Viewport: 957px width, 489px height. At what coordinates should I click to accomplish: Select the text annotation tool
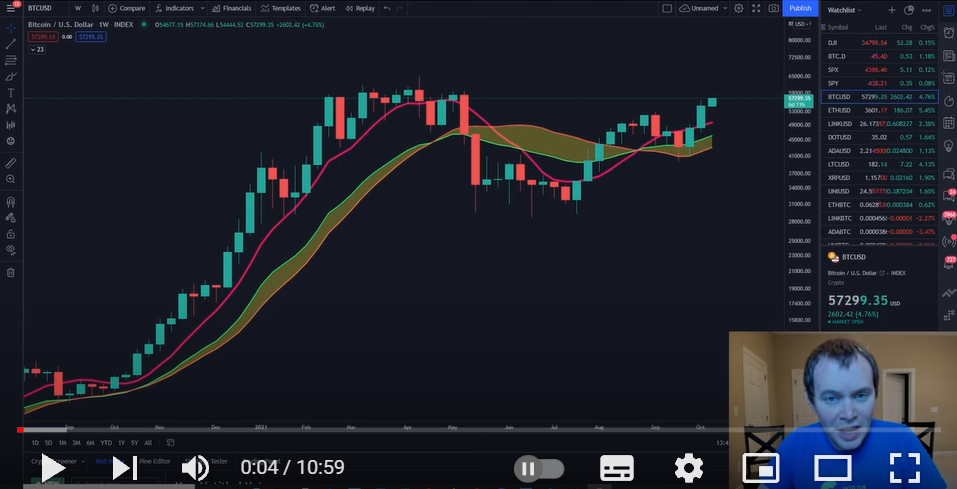pos(10,93)
